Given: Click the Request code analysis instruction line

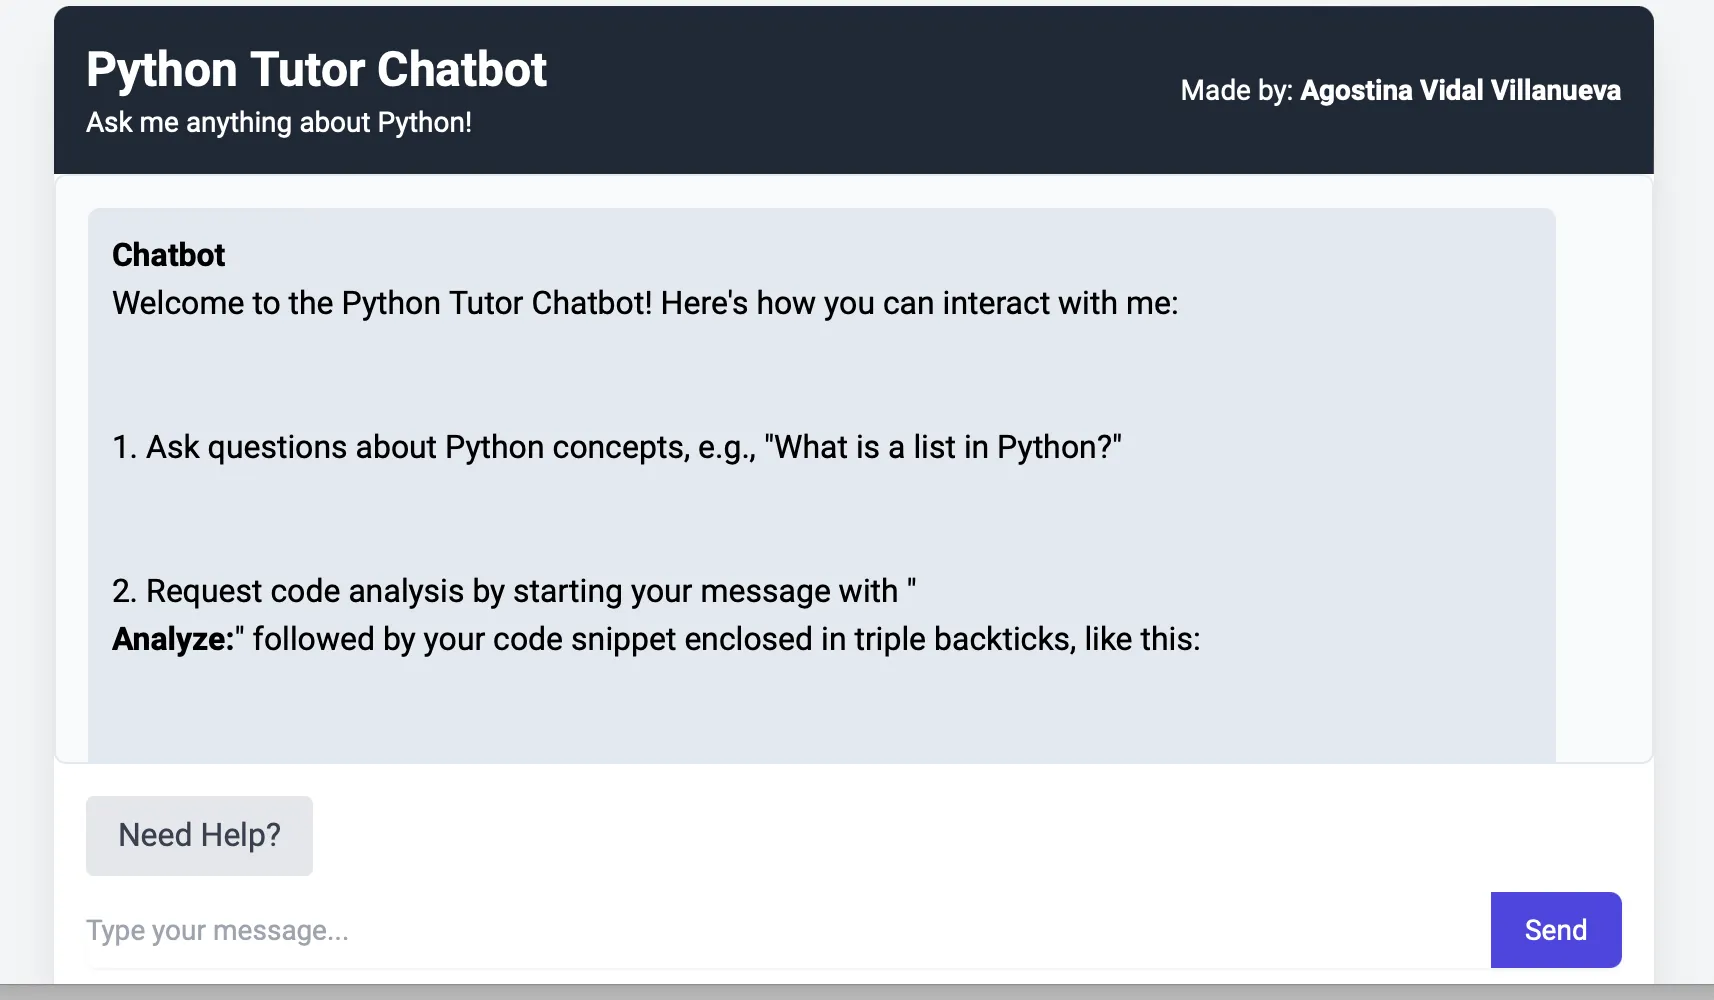Looking at the screenshot, I should tap(510, 591).
